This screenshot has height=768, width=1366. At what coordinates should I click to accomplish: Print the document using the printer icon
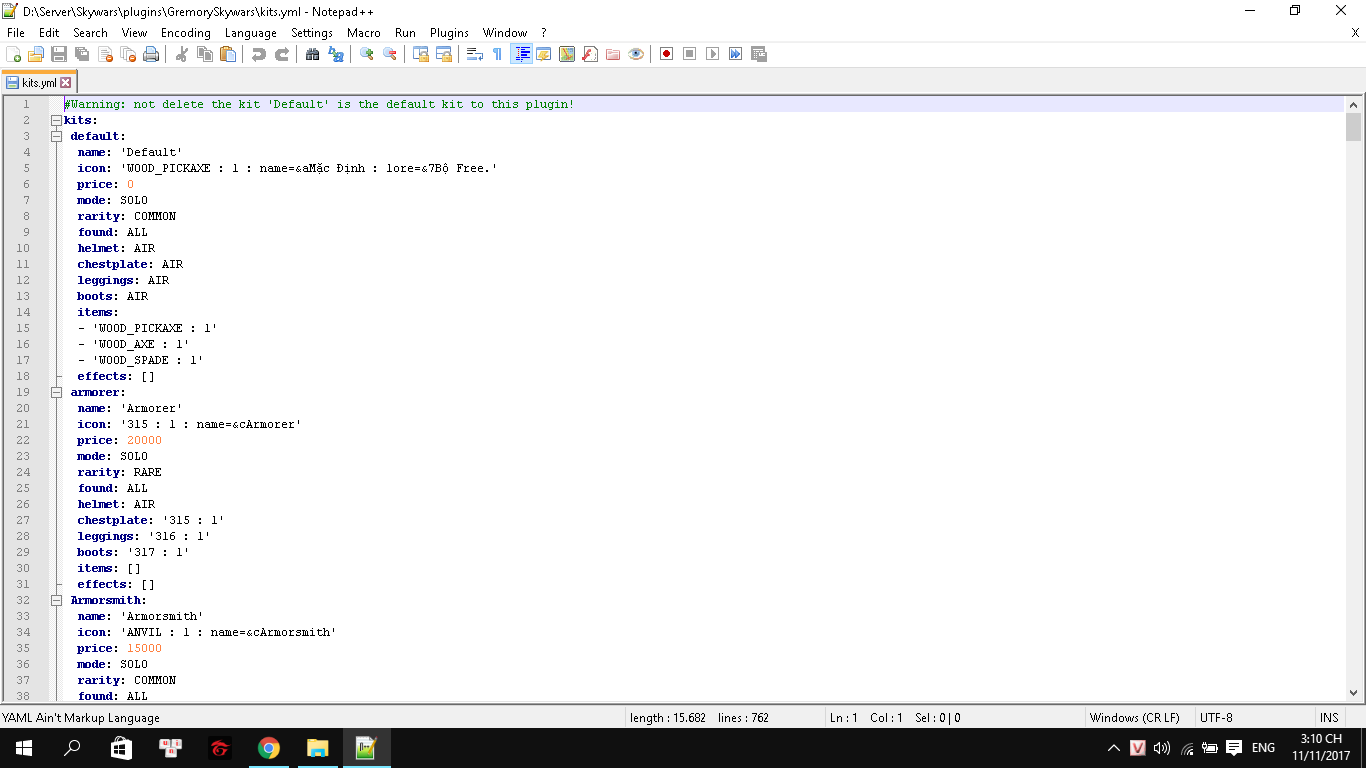(151, 54)
